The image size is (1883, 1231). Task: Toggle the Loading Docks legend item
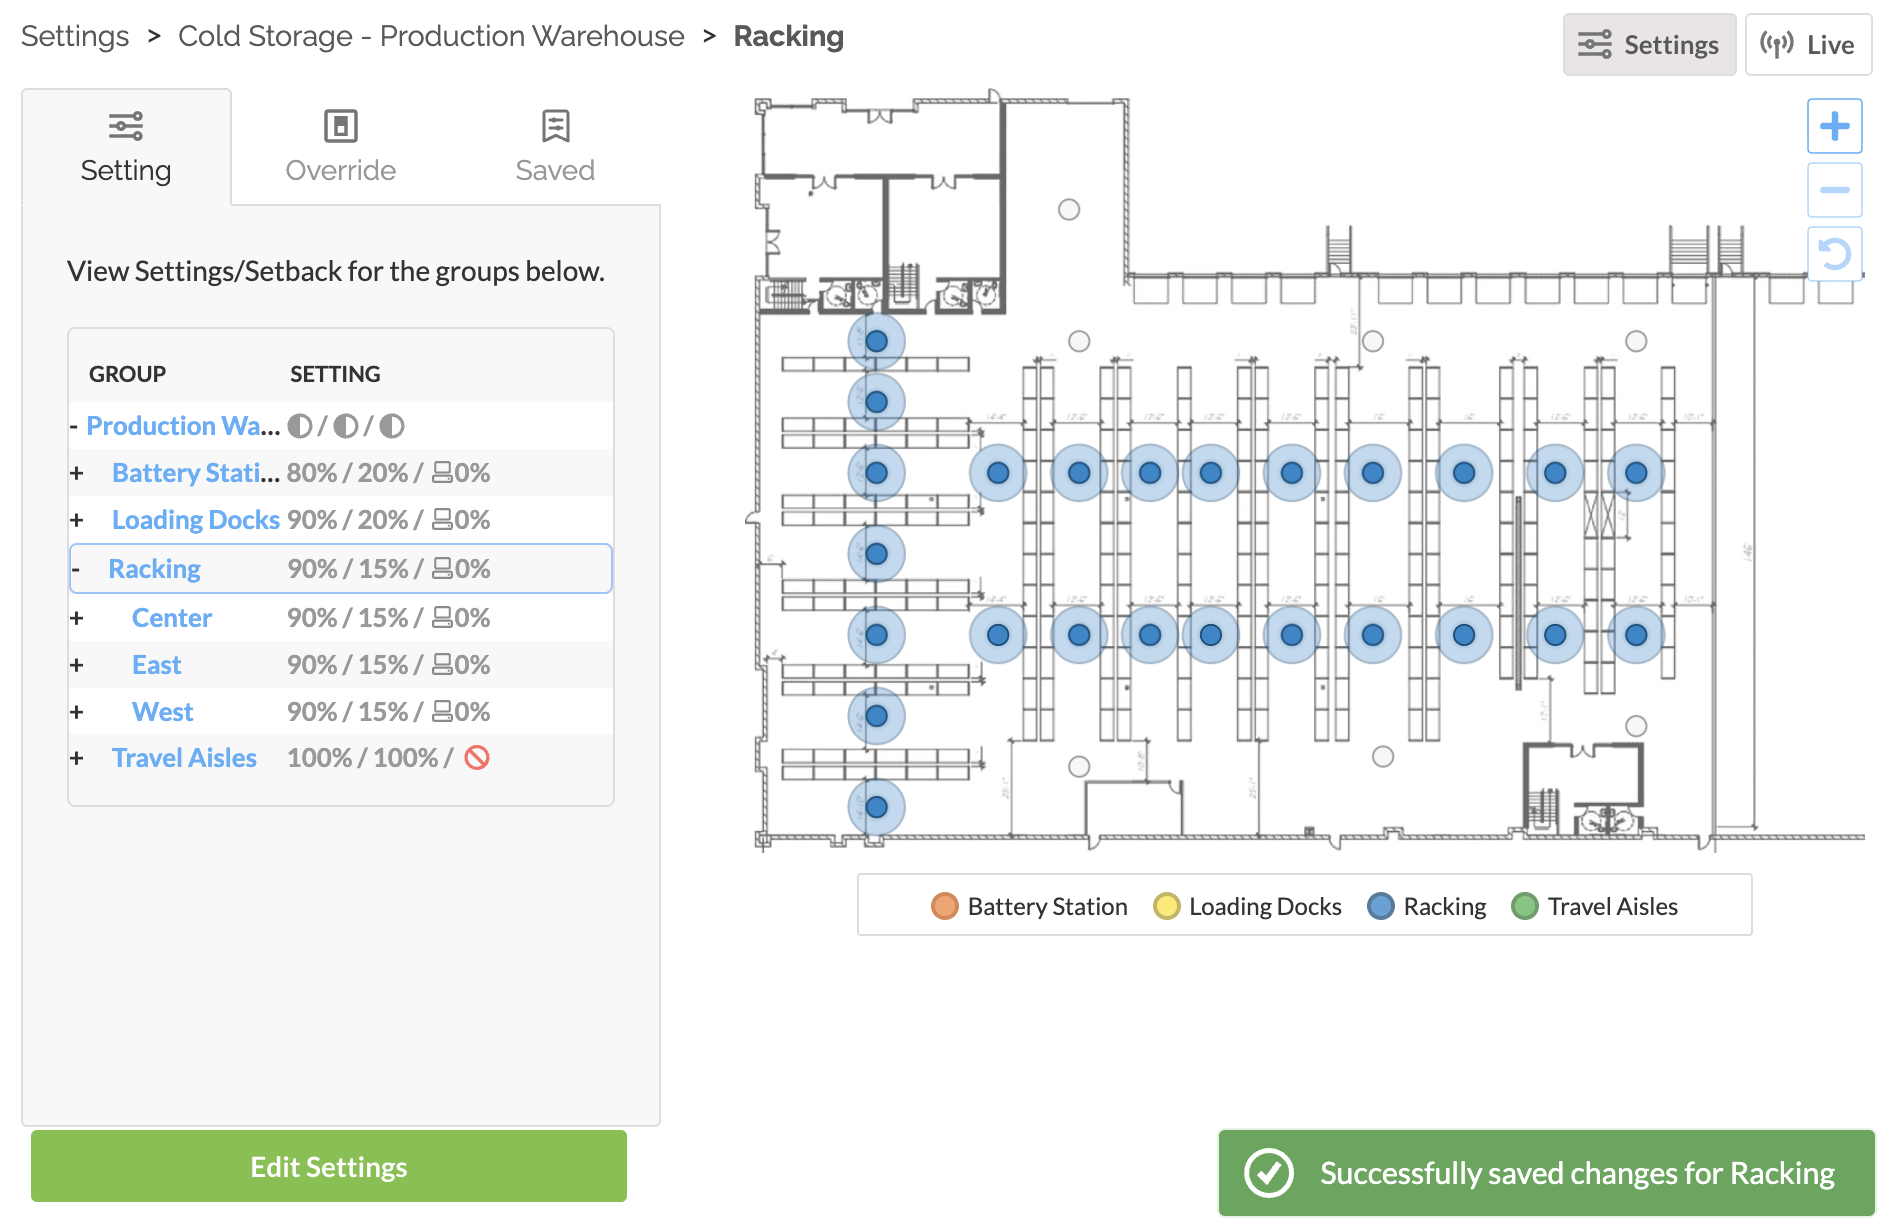[x=1247, y=906]
